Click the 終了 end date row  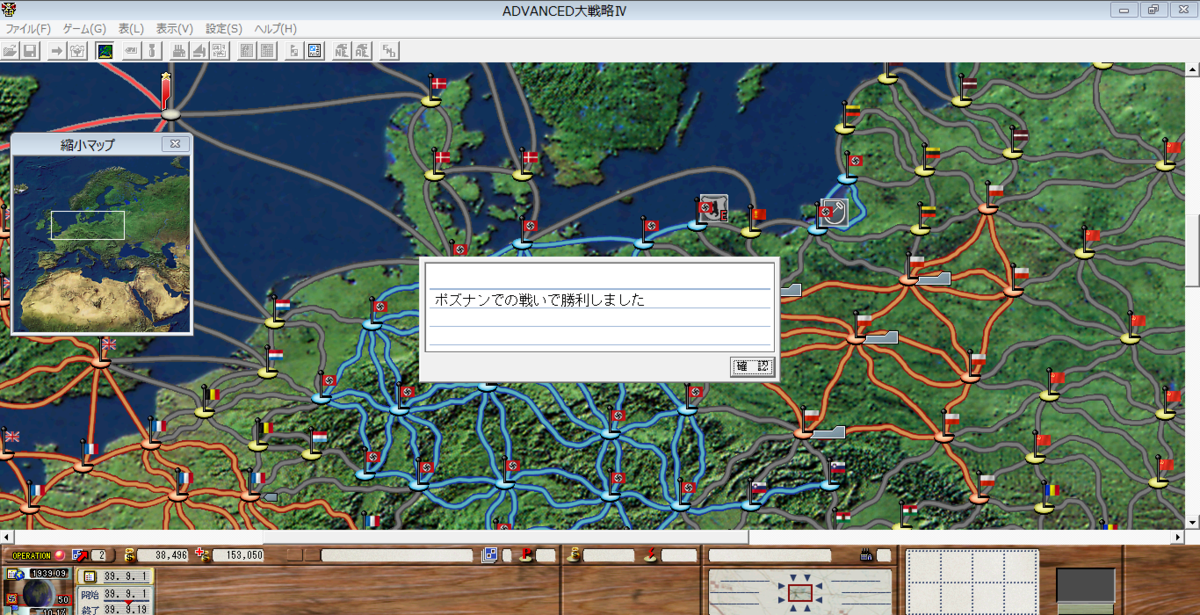click(x=115, y=609)
